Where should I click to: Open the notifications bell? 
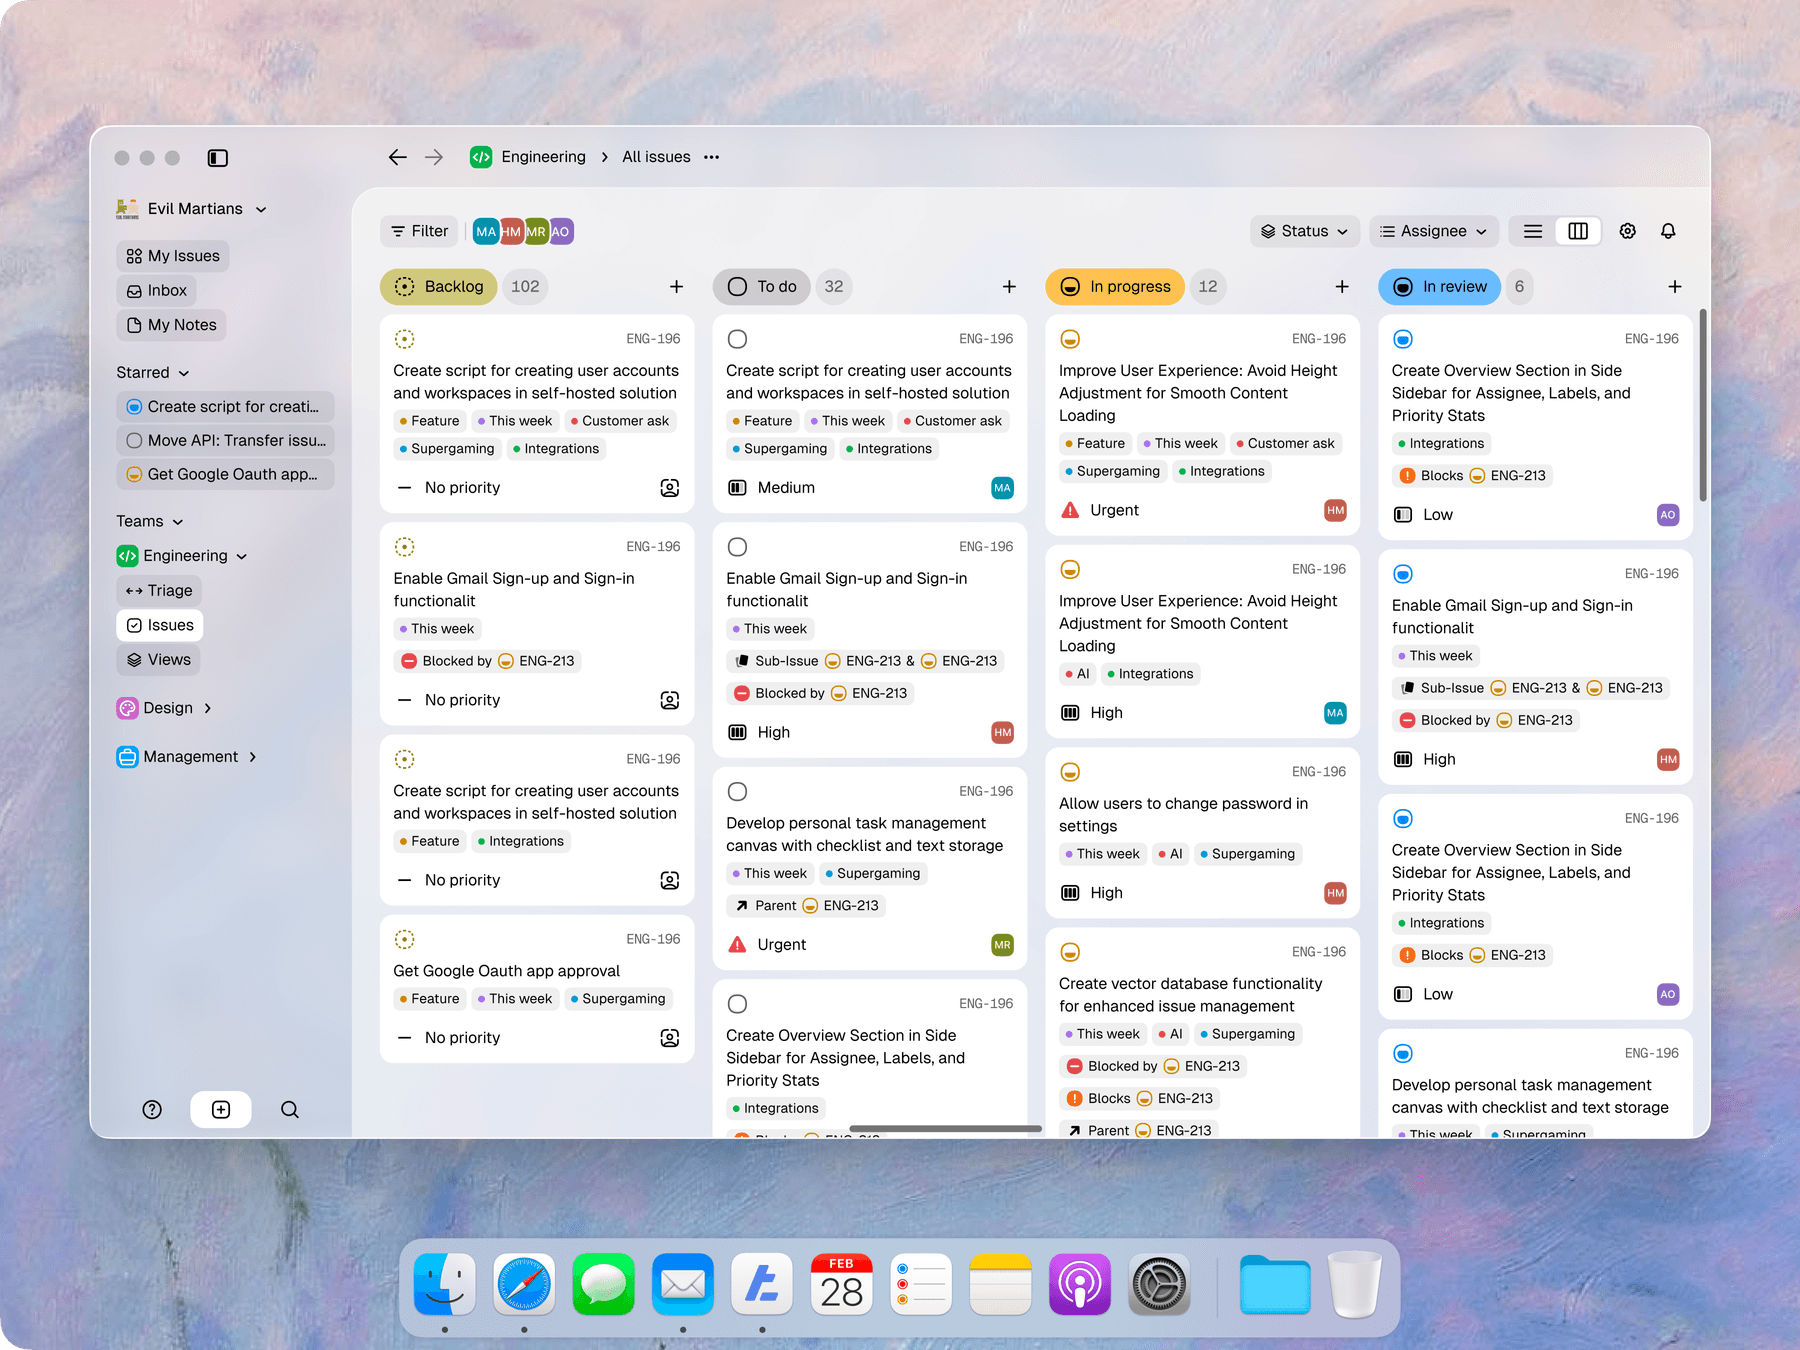point(1668,231)
